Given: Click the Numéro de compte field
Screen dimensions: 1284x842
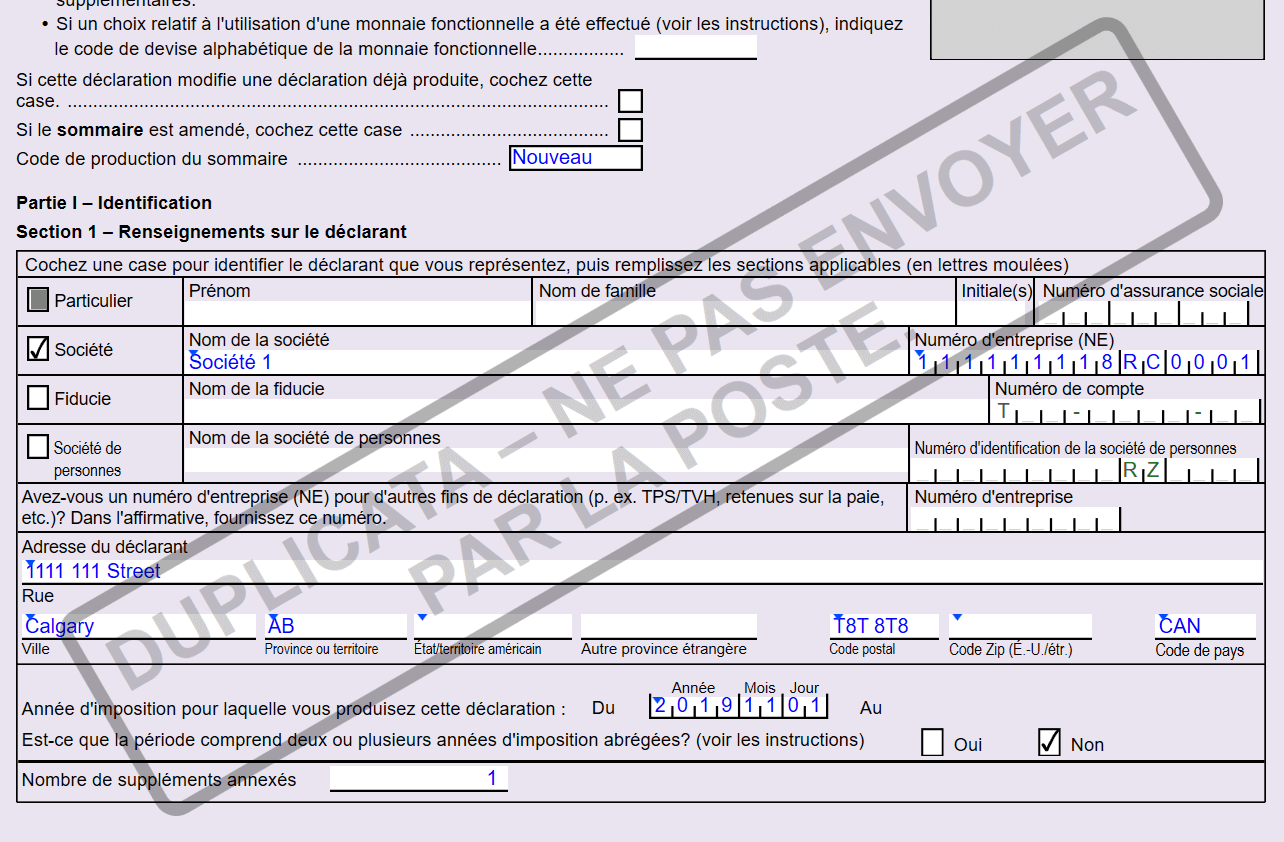Looking at the screenshot, I should tap(1127, 411).
